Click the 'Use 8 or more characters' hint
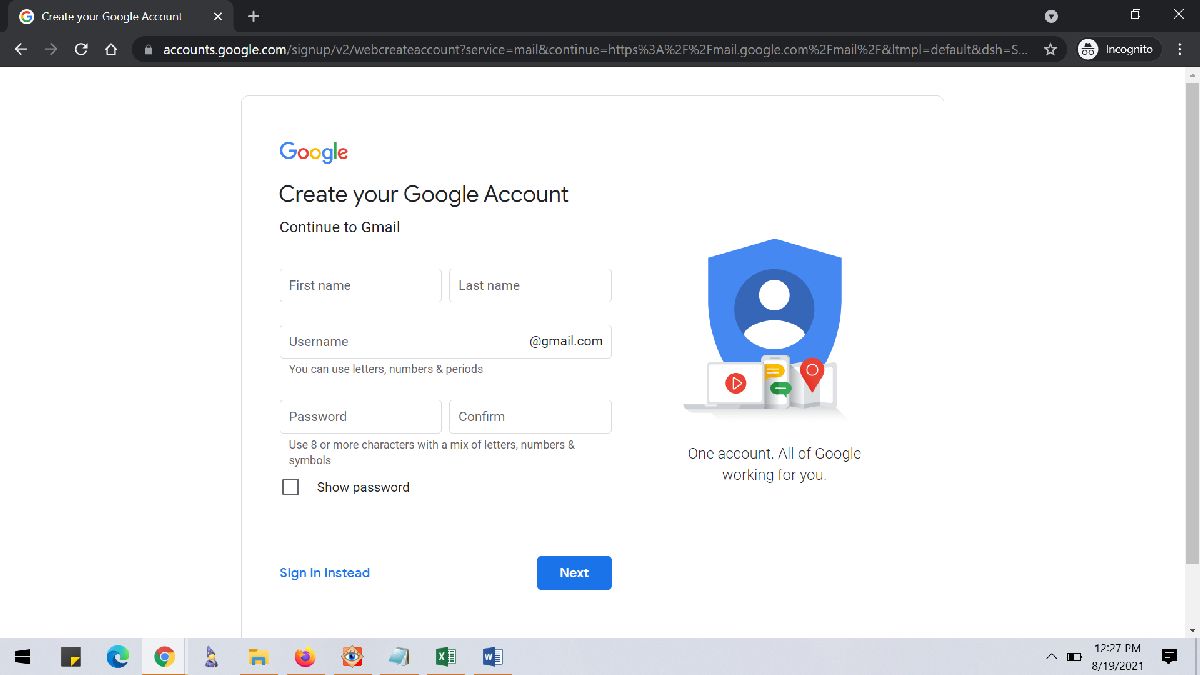Viewport: 1200px width, 675px height. point(432,452)
